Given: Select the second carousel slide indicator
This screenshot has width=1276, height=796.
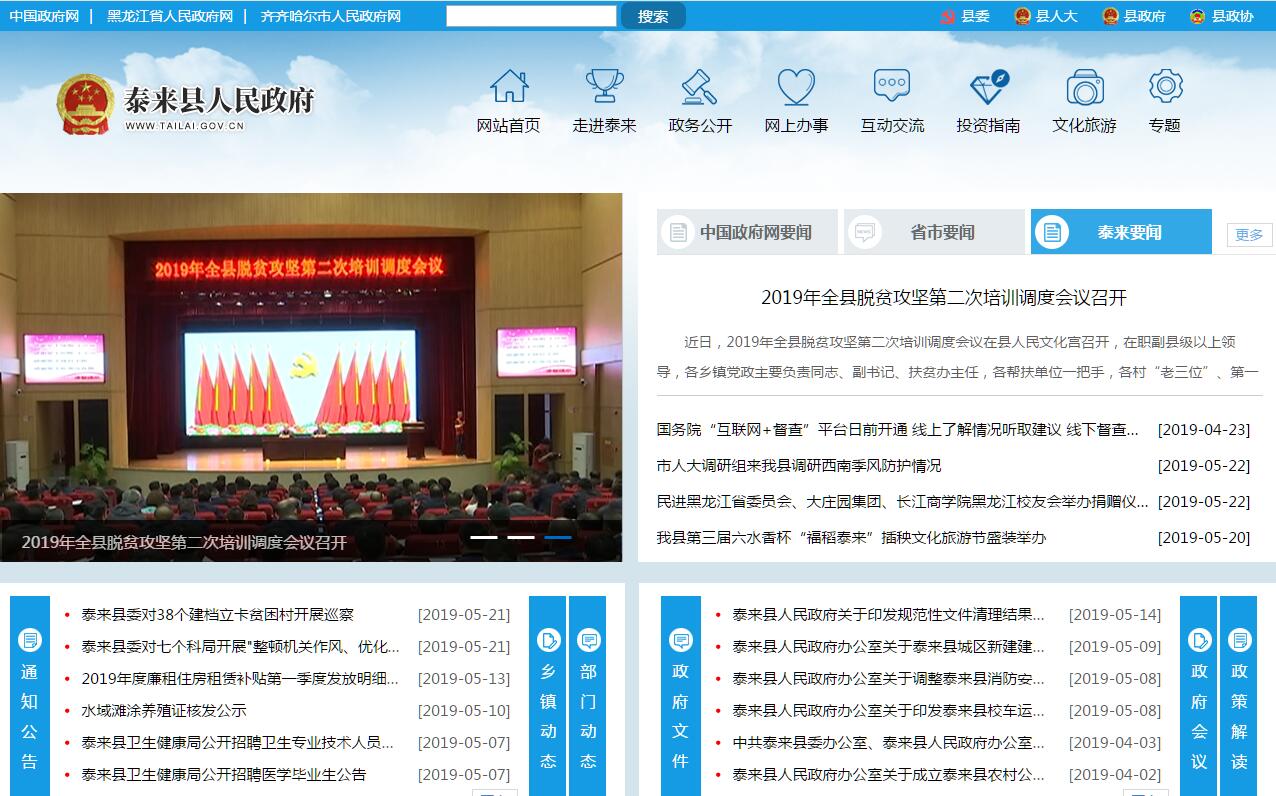Looking at the screenshot, I should tap(521, 537).
